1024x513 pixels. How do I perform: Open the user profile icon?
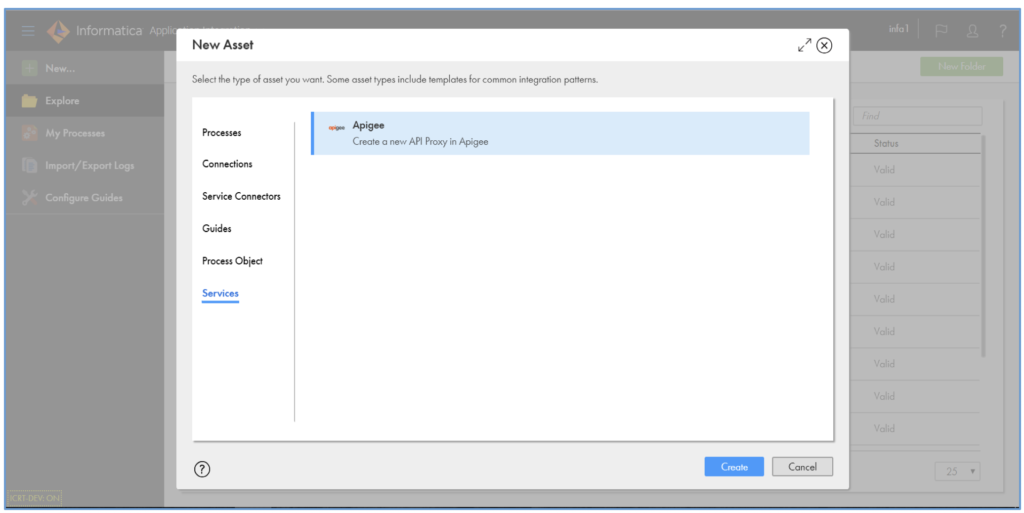coord(972,31)
